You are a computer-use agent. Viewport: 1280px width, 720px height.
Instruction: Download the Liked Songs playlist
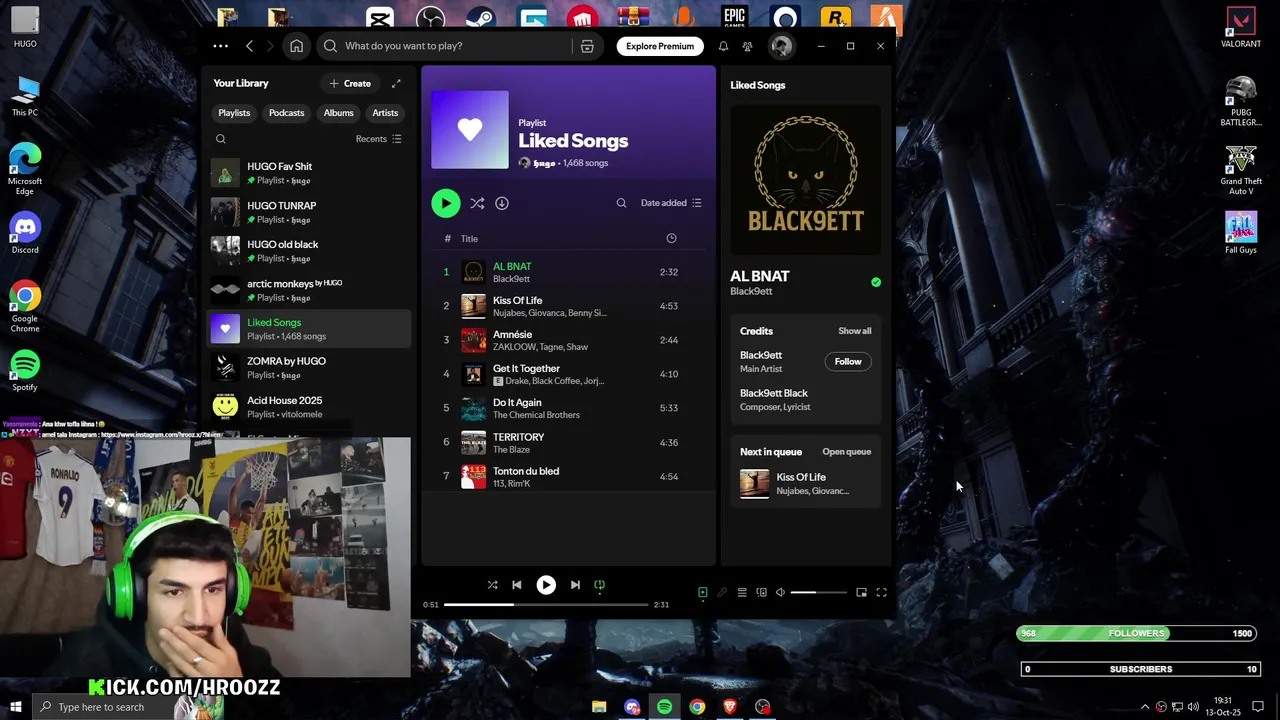click(x=502, y=203)
